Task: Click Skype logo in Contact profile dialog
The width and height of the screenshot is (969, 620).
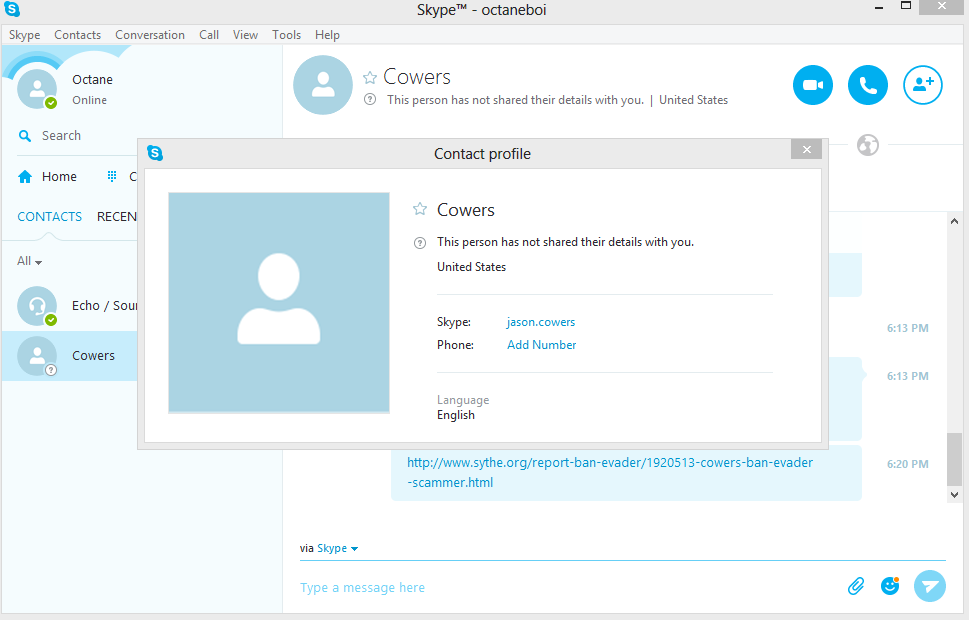Action: pos(155,153)
